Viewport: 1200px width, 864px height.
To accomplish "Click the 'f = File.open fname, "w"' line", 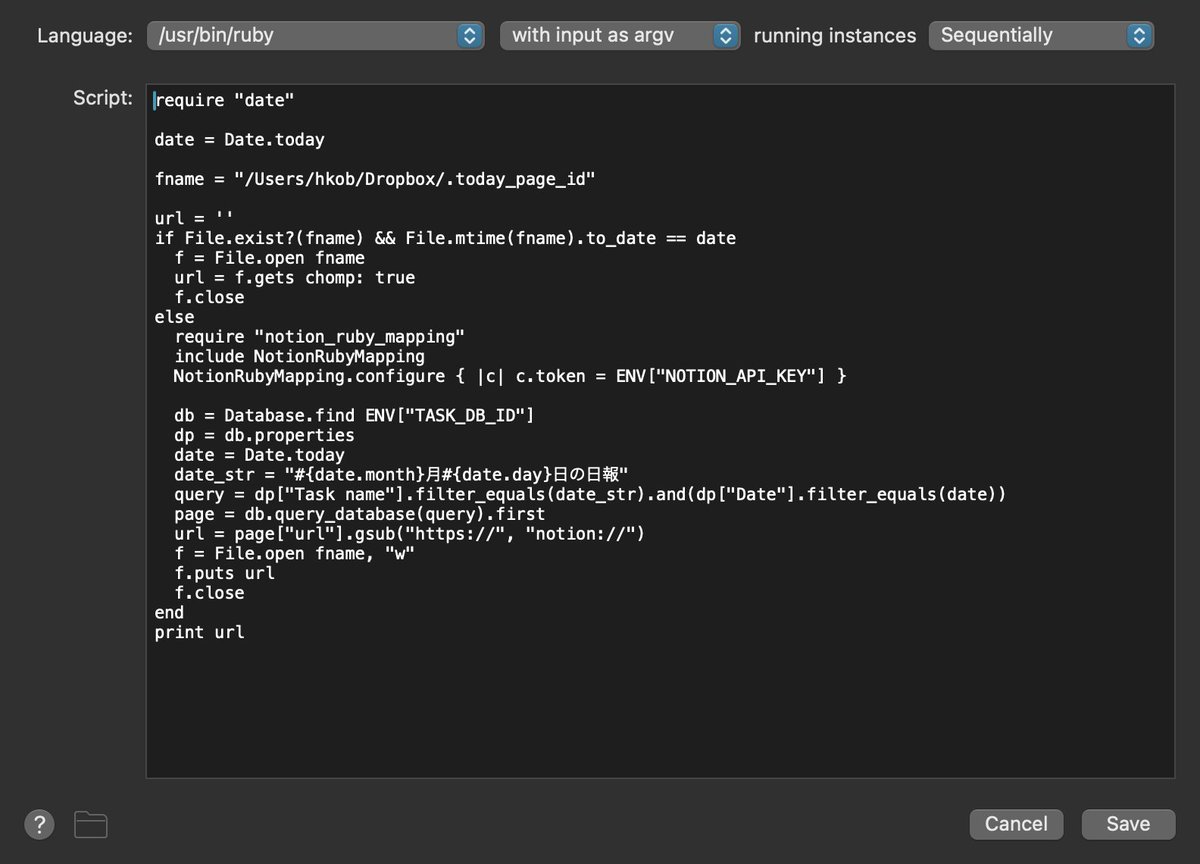I will coord(294,553).
